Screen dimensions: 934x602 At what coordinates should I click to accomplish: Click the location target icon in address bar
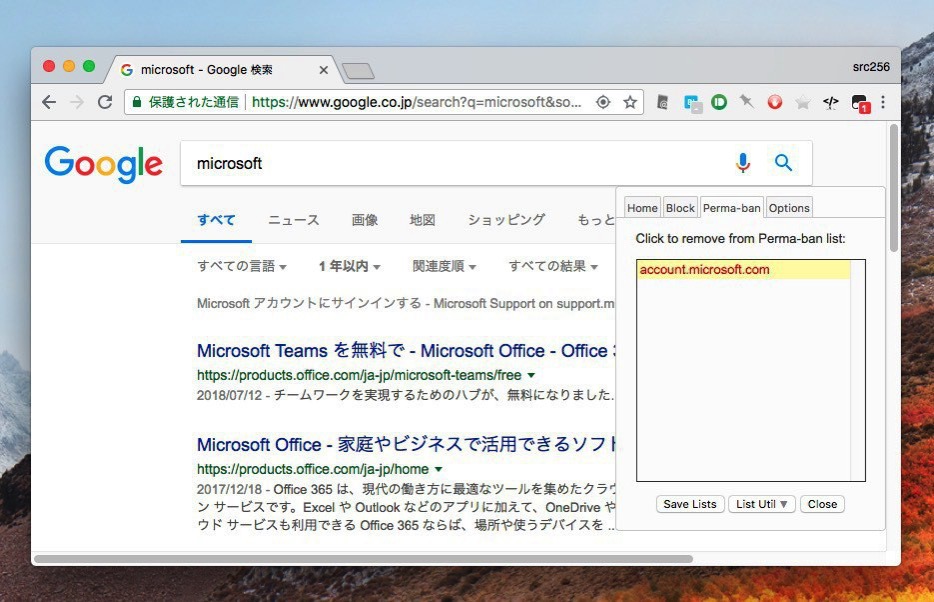tap(603, 102)
